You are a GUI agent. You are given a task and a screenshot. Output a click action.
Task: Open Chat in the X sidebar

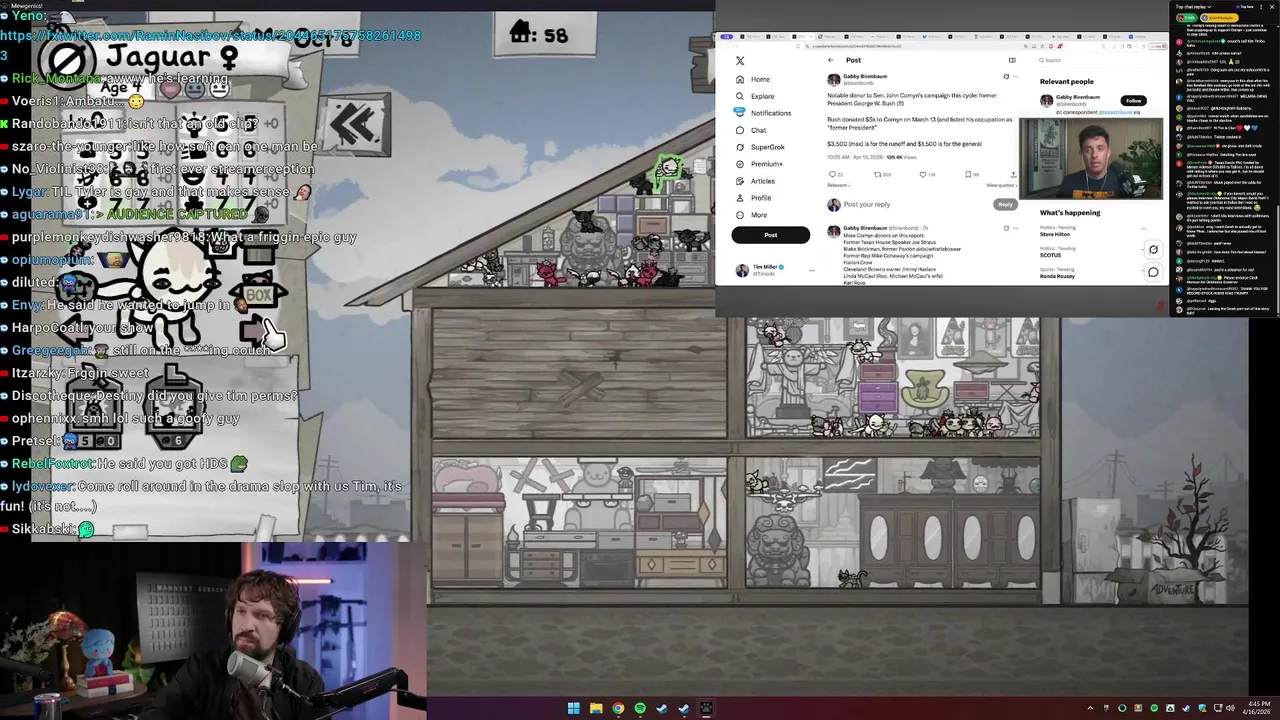[x=751, y=130]
